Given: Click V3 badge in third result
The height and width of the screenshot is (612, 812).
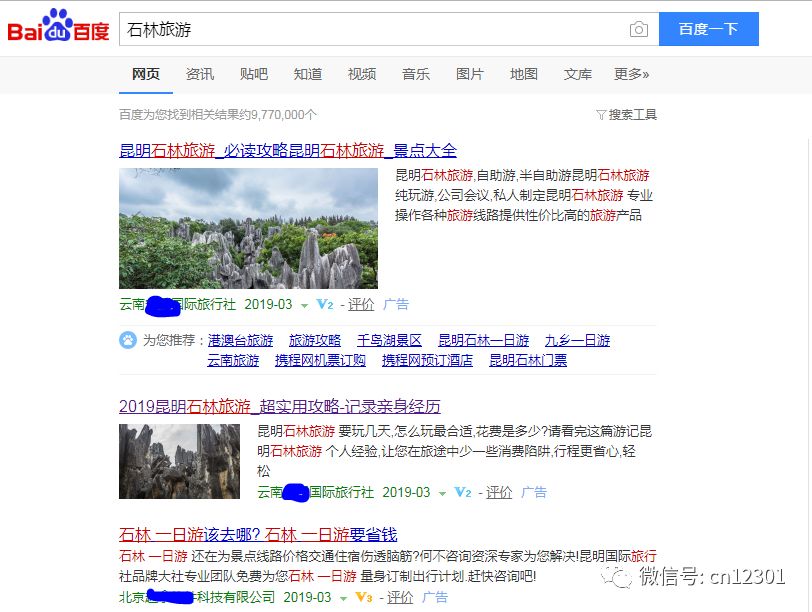Looking at the screenshot, I should (364, 598).
